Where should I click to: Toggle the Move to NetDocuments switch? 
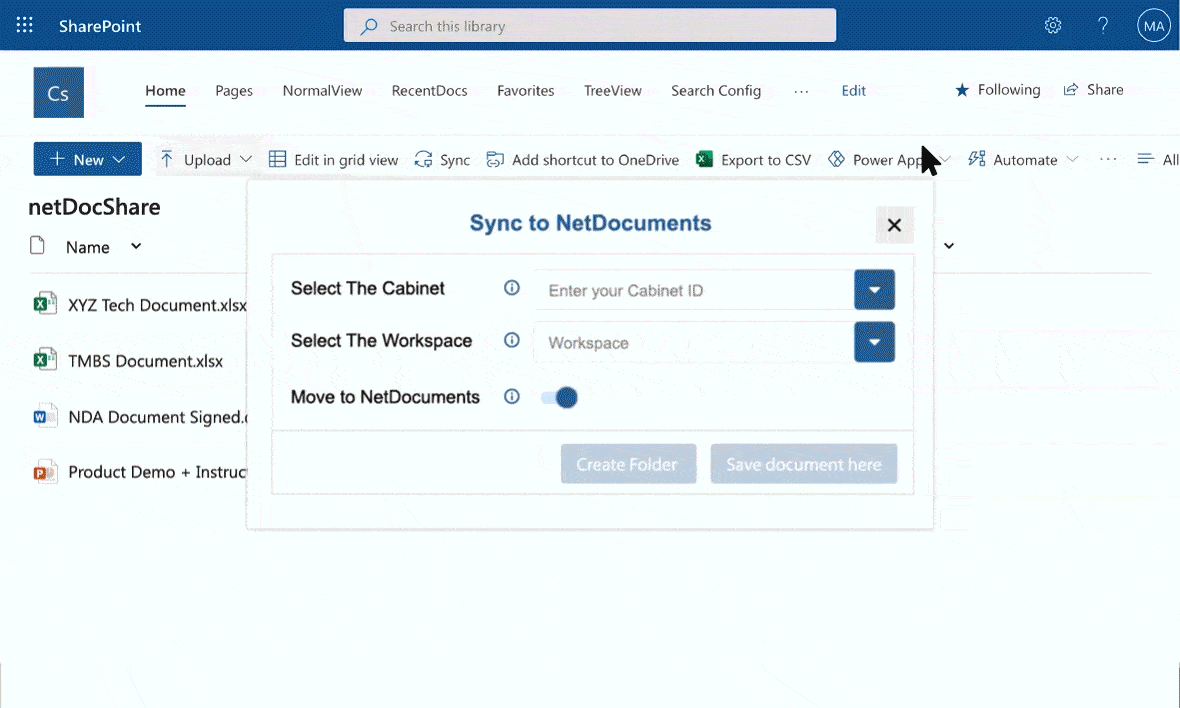pos(559,397)
